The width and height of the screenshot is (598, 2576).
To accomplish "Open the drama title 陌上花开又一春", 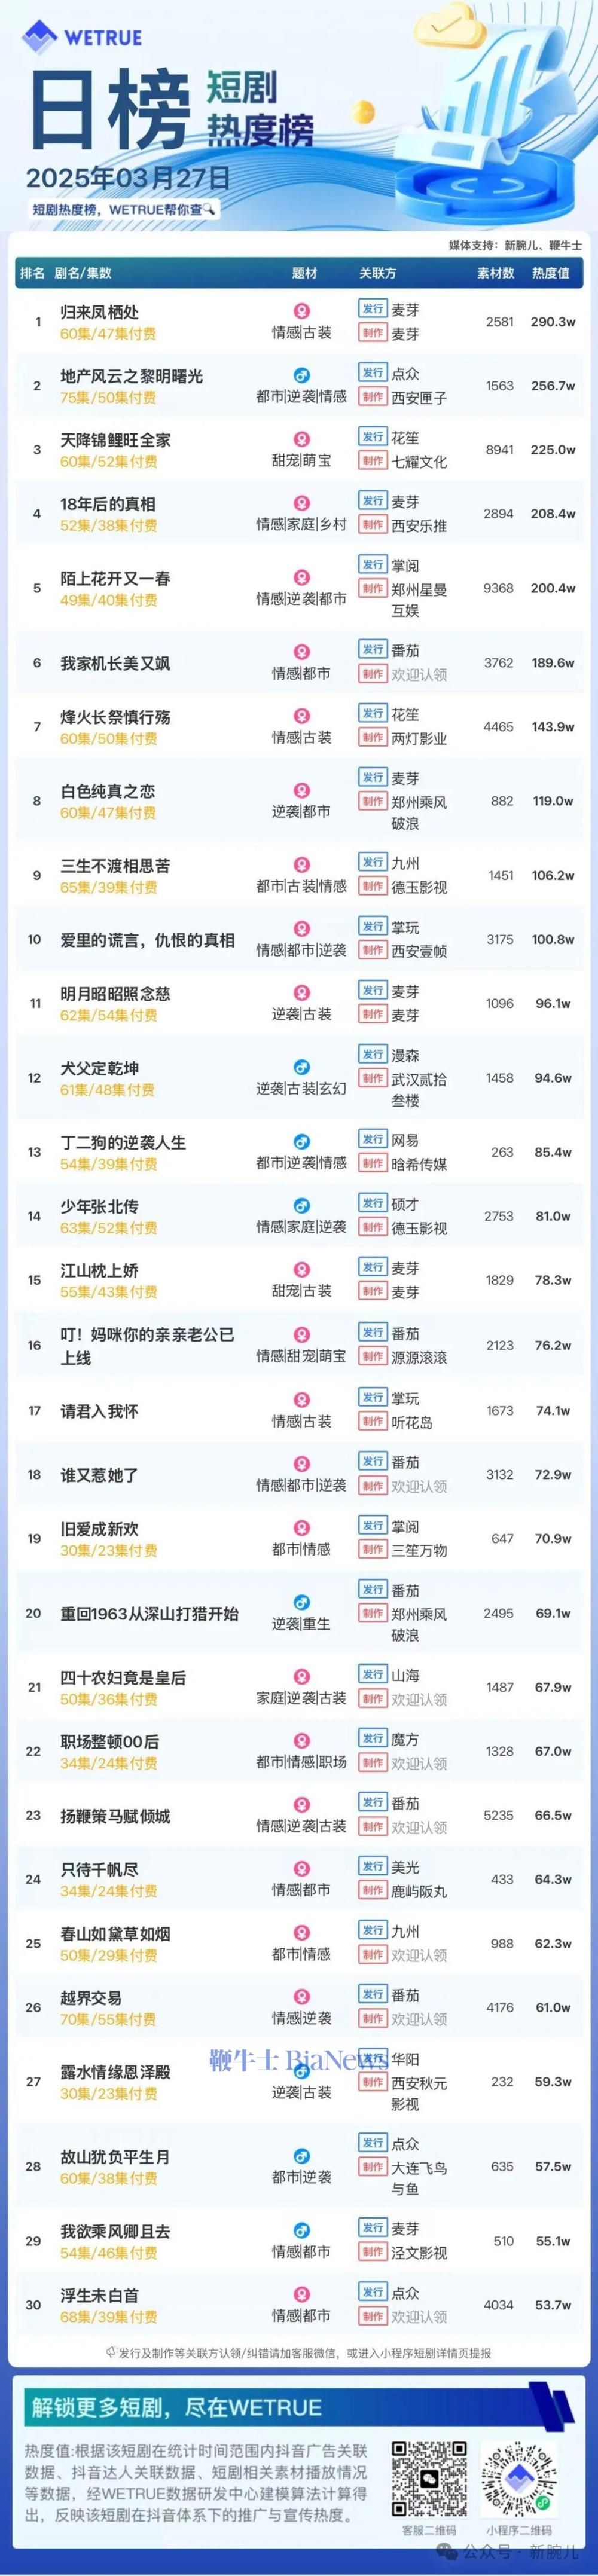I will point(115,578).
